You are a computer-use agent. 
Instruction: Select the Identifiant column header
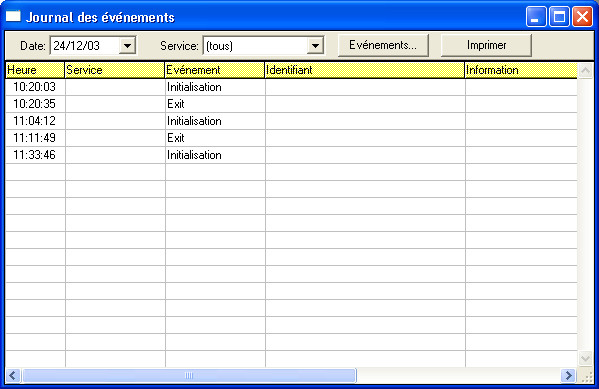[x=365, y=70]
